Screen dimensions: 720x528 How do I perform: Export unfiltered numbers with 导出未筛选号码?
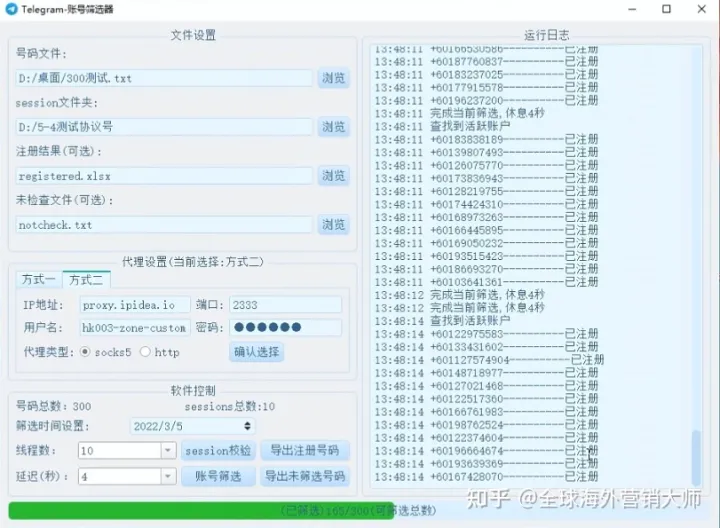305,476
